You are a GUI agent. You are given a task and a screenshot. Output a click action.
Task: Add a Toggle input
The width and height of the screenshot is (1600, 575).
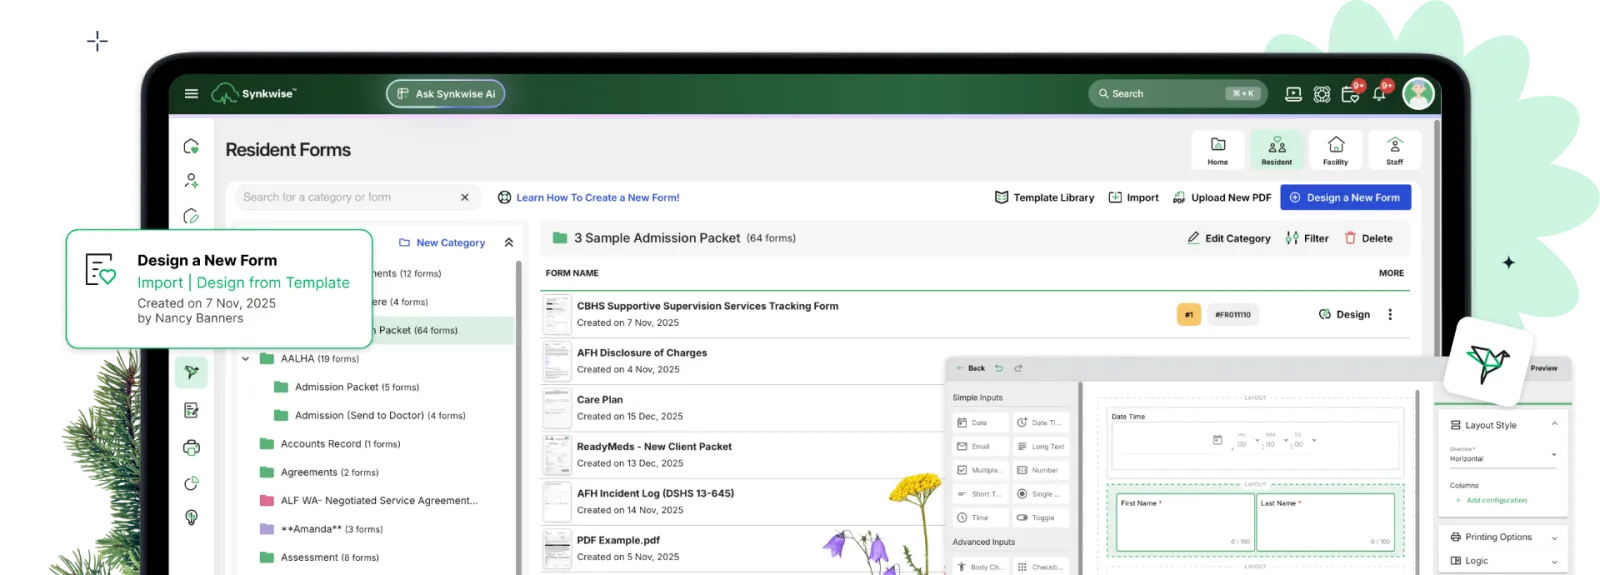click(1041, 517)
